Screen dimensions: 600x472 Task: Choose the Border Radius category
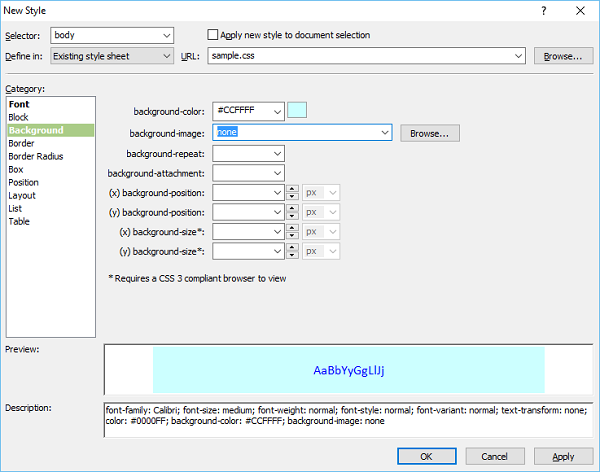(36, 156)
